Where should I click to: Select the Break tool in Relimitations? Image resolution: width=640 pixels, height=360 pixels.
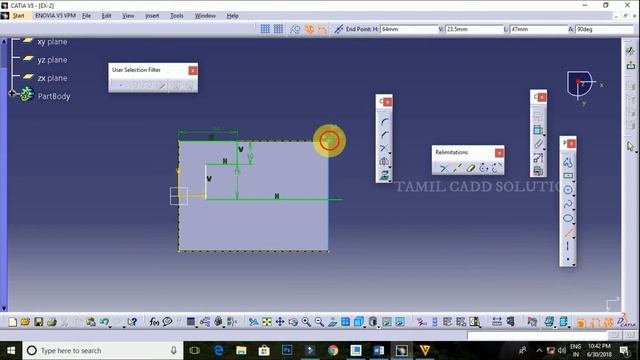[x=457, y=168]
